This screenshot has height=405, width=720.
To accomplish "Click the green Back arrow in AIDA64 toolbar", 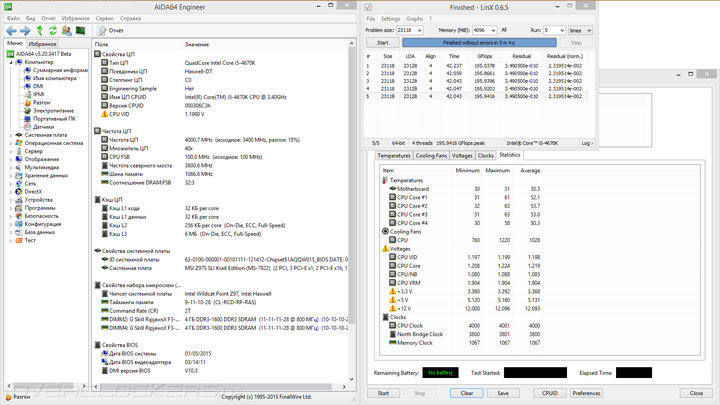I will click(10, 31).
